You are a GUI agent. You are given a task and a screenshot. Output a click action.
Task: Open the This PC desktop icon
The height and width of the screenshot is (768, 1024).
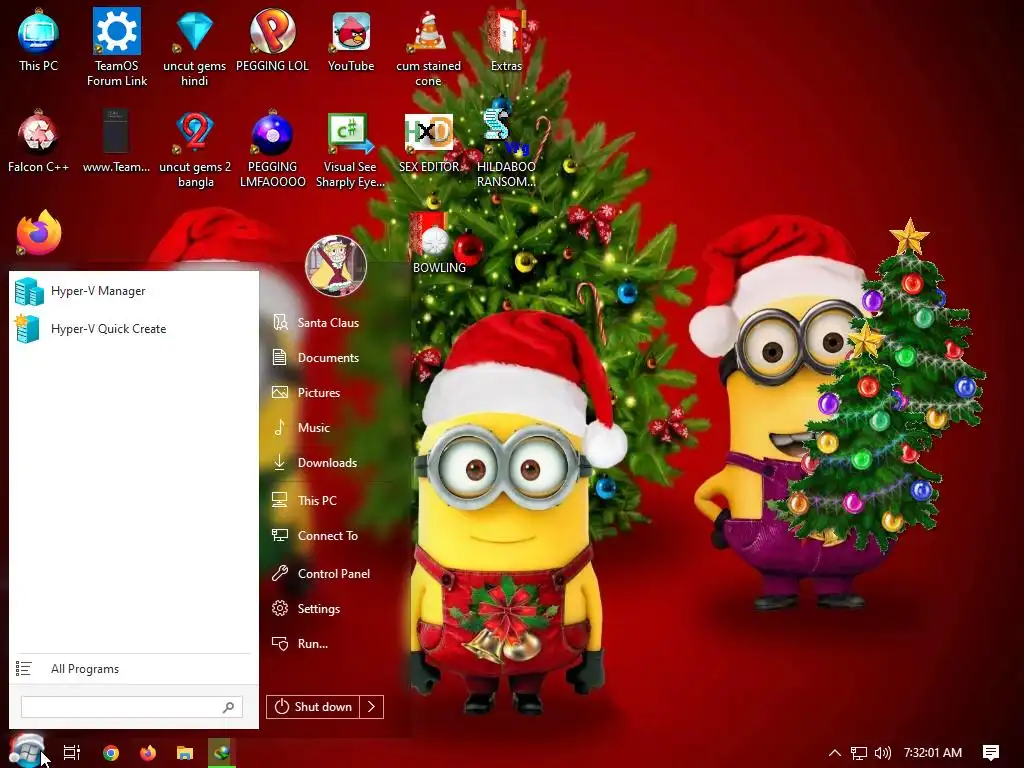(38, 39)
